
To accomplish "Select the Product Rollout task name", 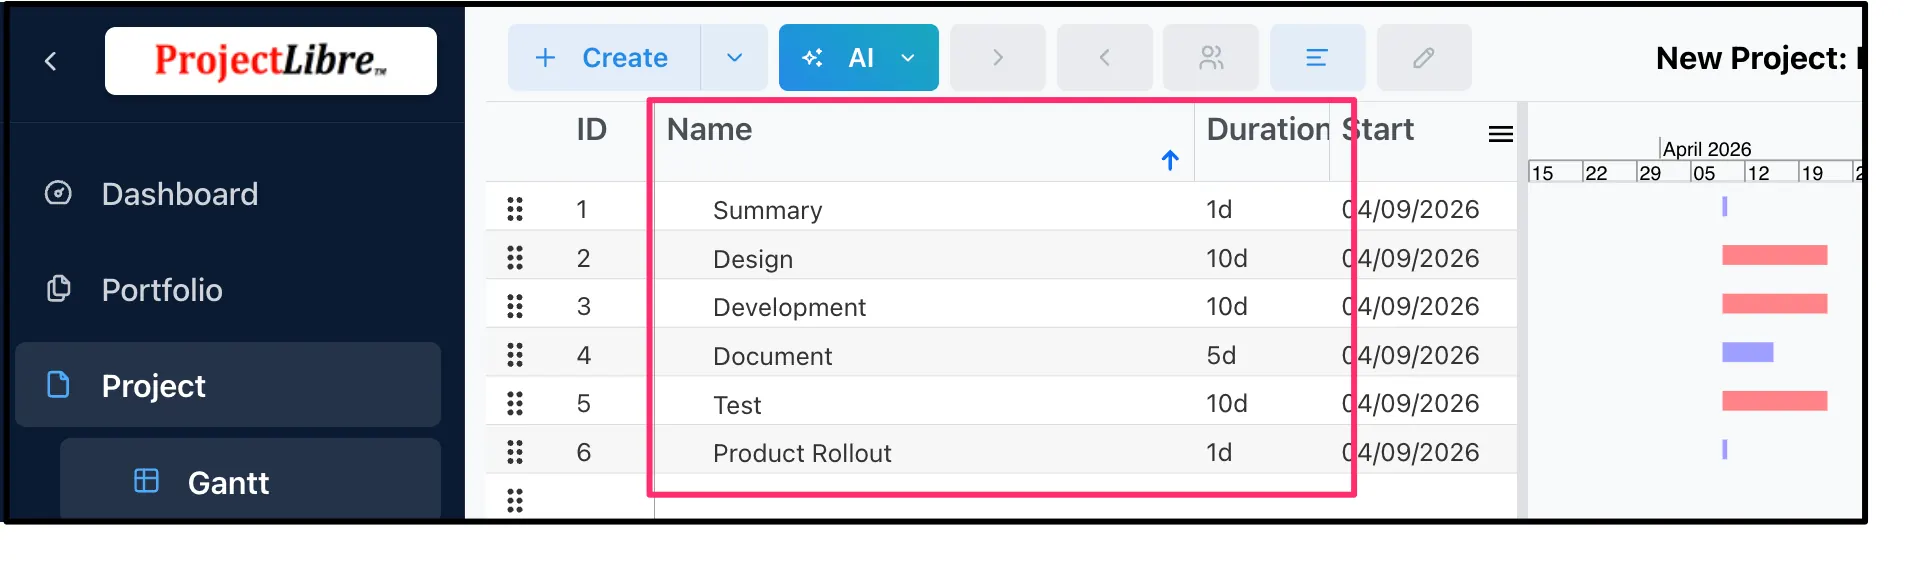I will [x=802, y=453].
